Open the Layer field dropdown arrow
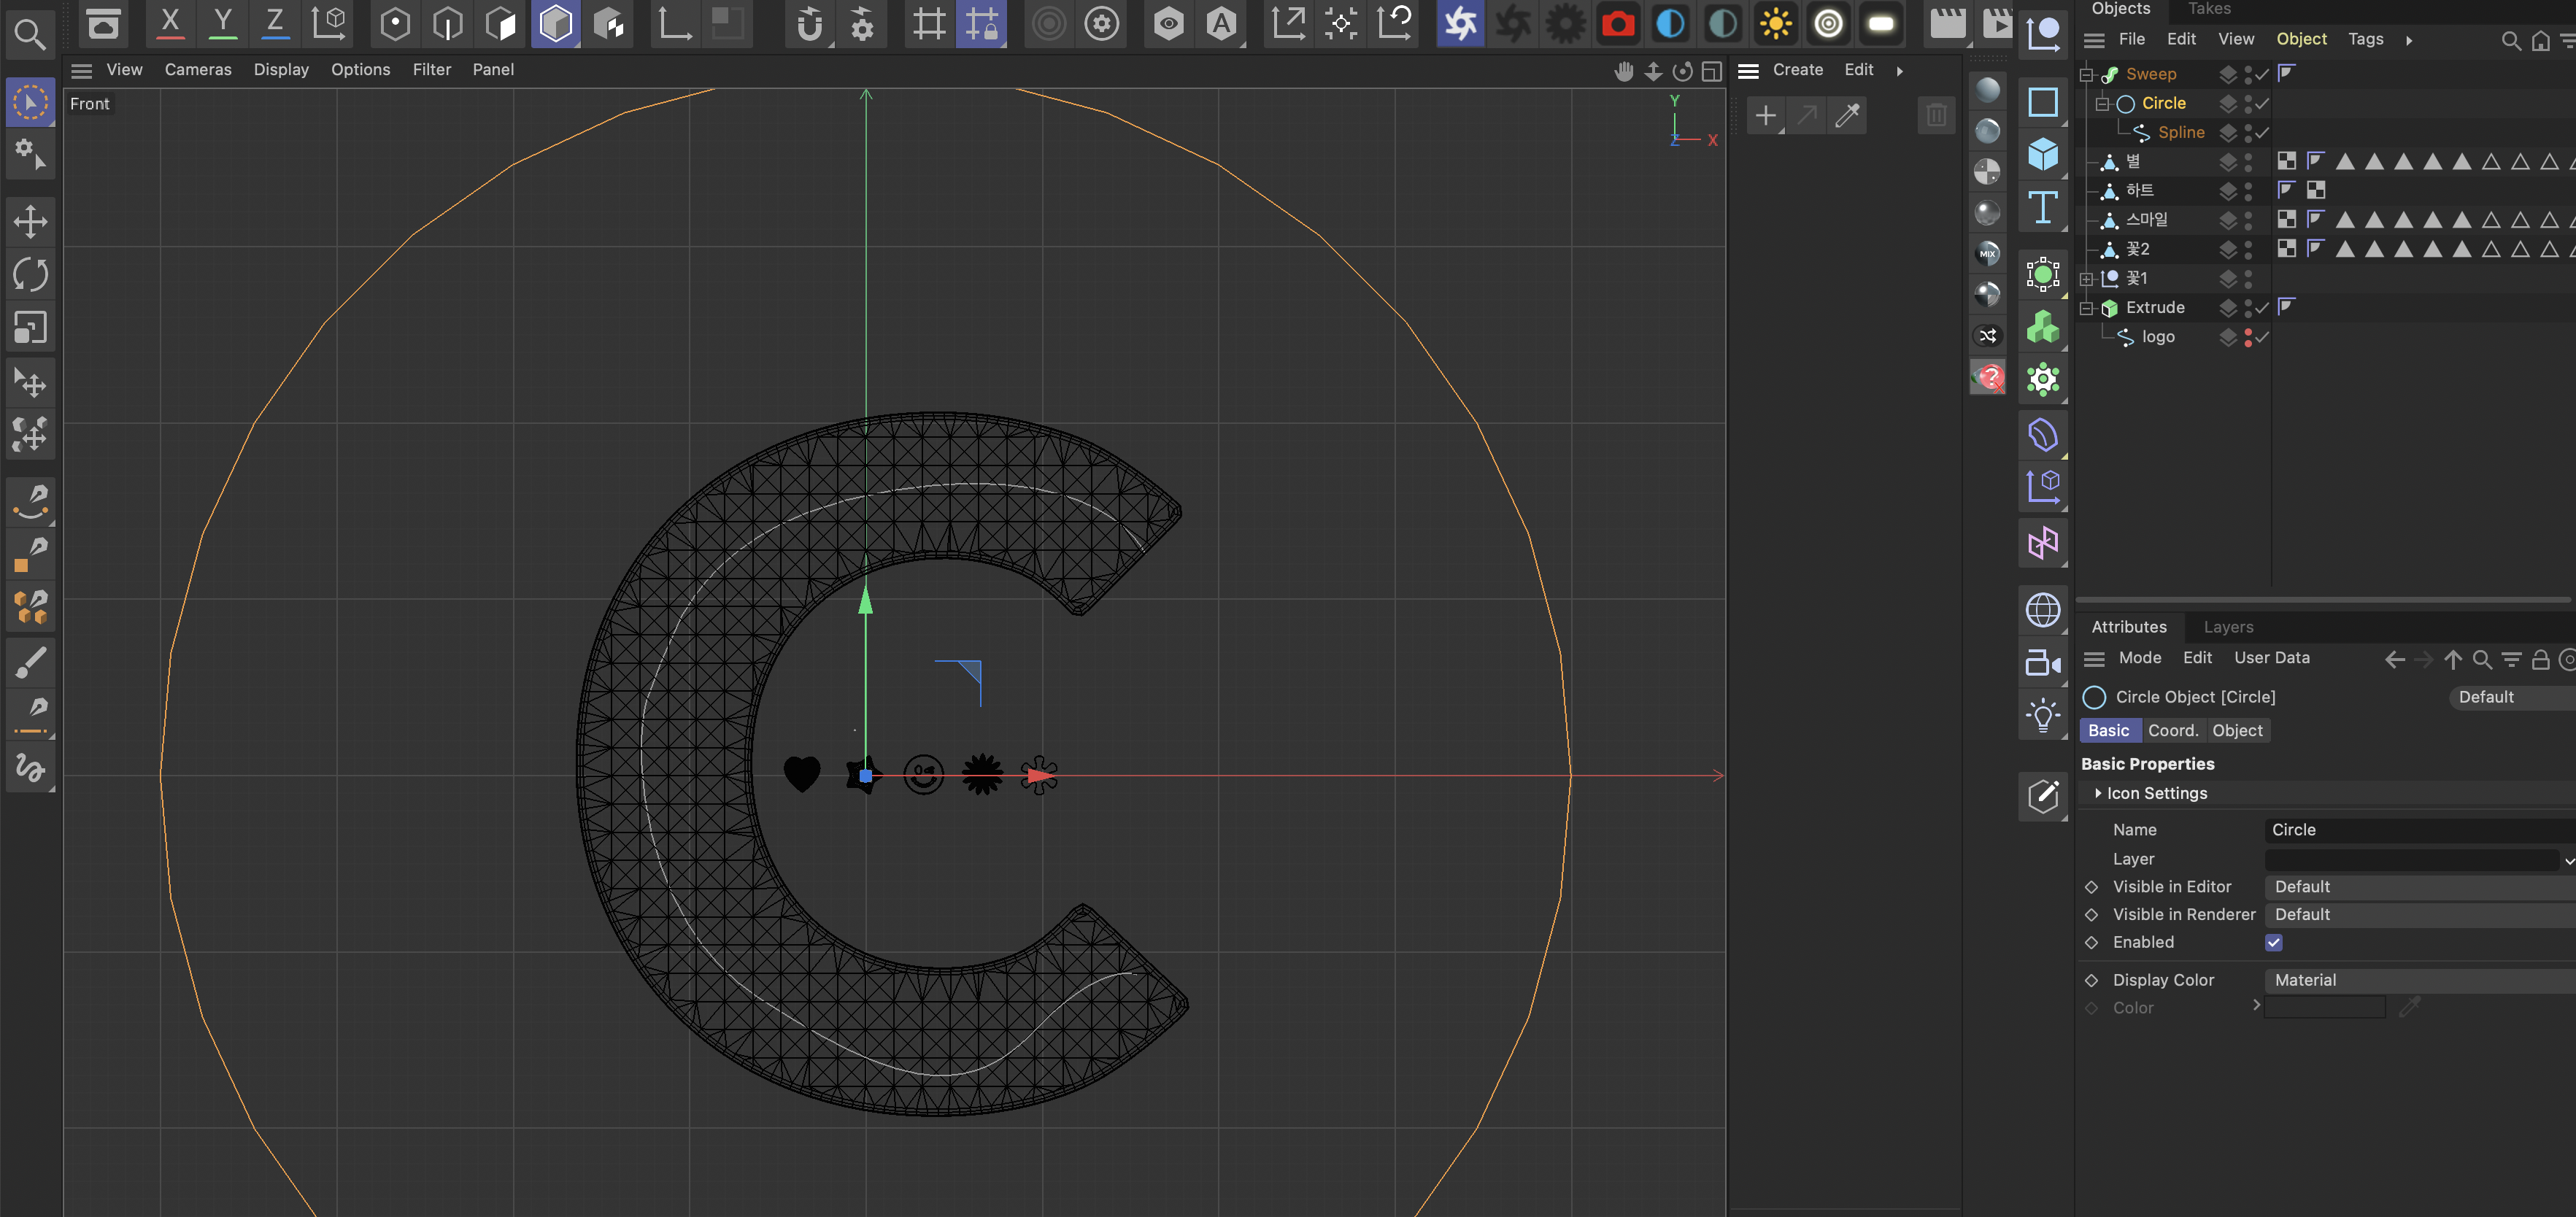The height and width of the screenshot is (1217, 2576). (2568, 860)
